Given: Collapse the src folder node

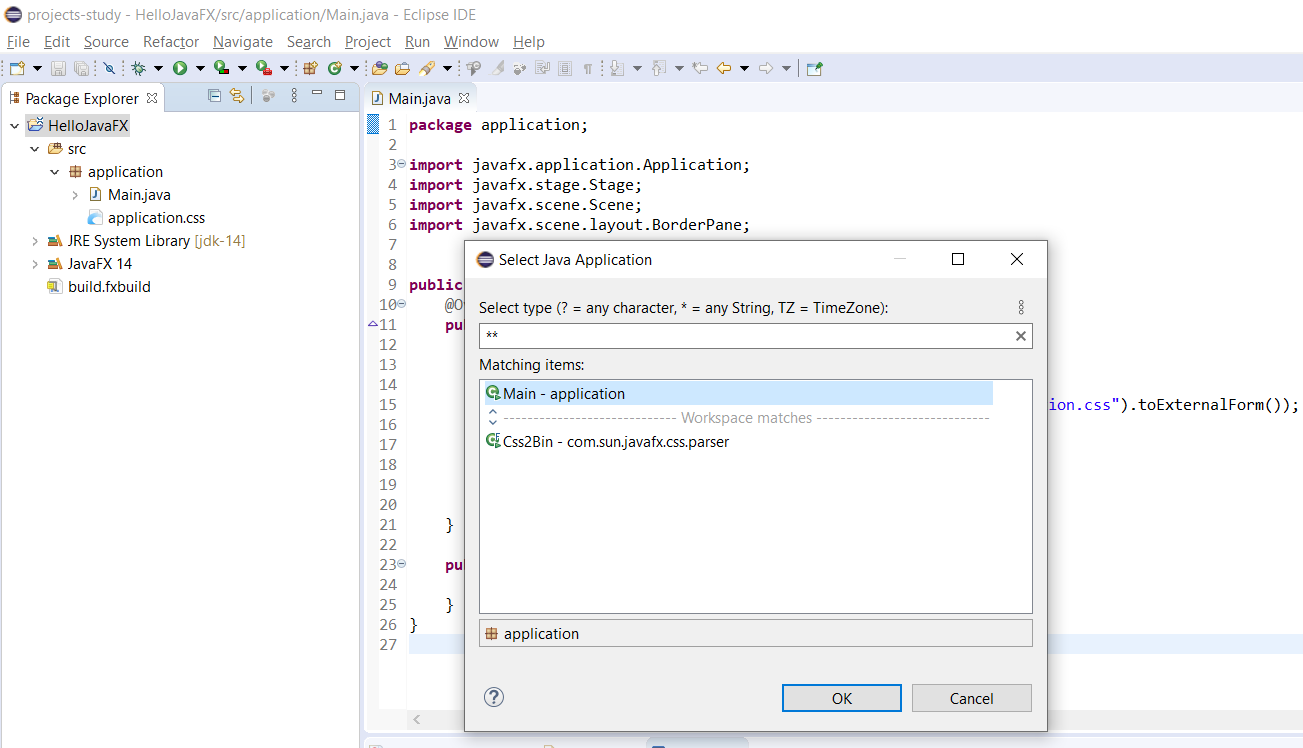Looking at the screenshot, I should click(34, 149).
